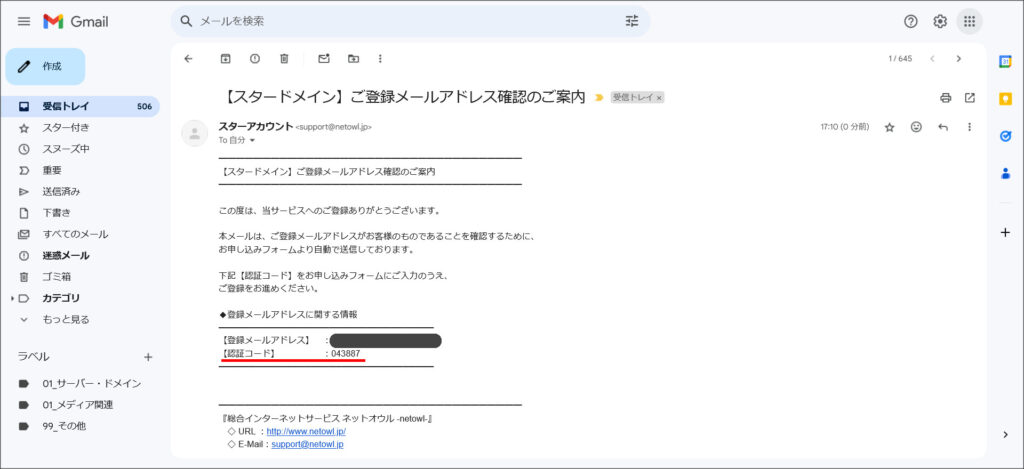The height and width of the screenshot is (469, 1024).
Task: Star this message
Action: [x=889, y=127]
